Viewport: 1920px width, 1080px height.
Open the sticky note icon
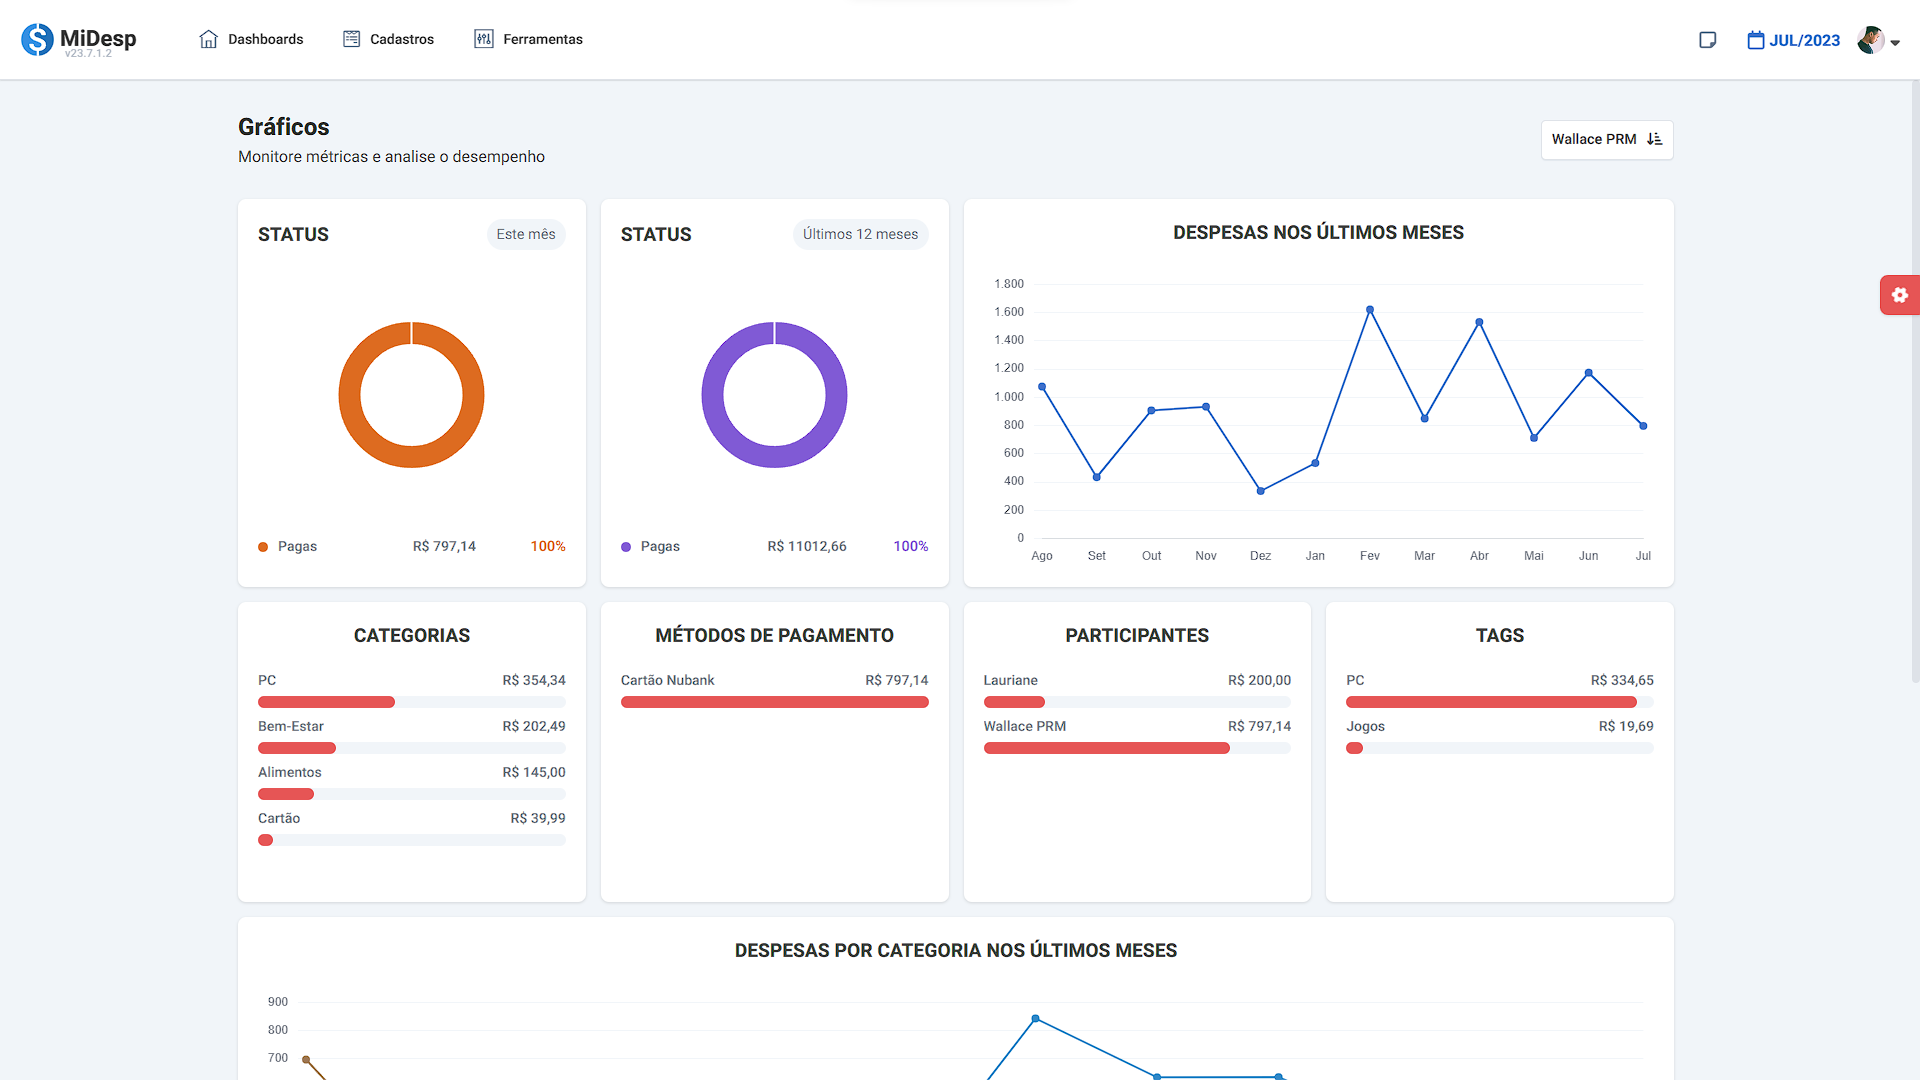click(x=1708, y=40)
